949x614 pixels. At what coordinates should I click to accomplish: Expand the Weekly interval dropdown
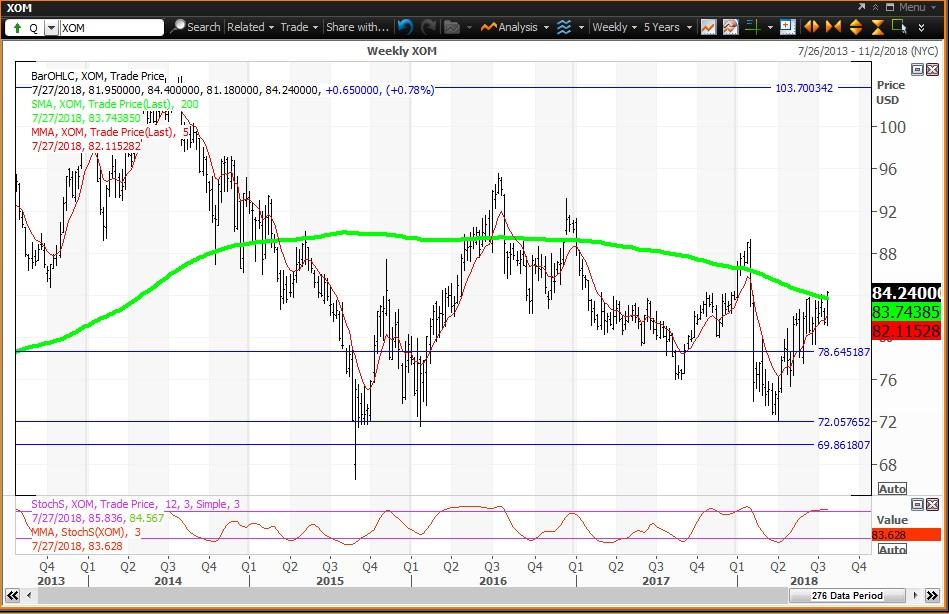[614, 27]
